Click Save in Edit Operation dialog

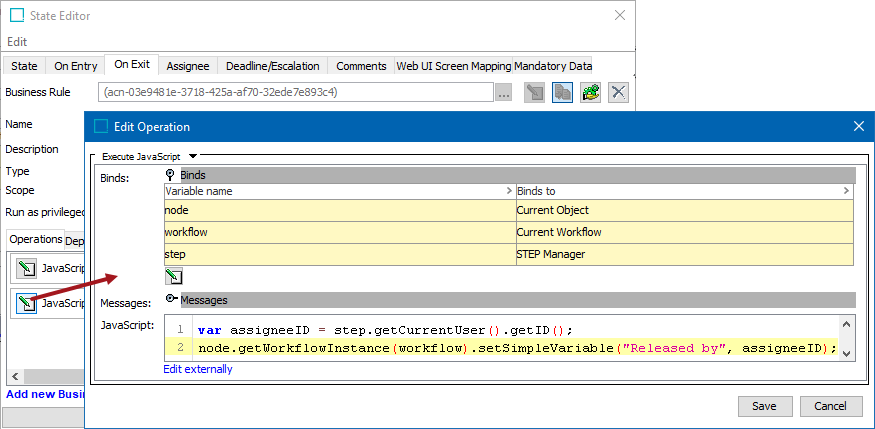[765, 406]
